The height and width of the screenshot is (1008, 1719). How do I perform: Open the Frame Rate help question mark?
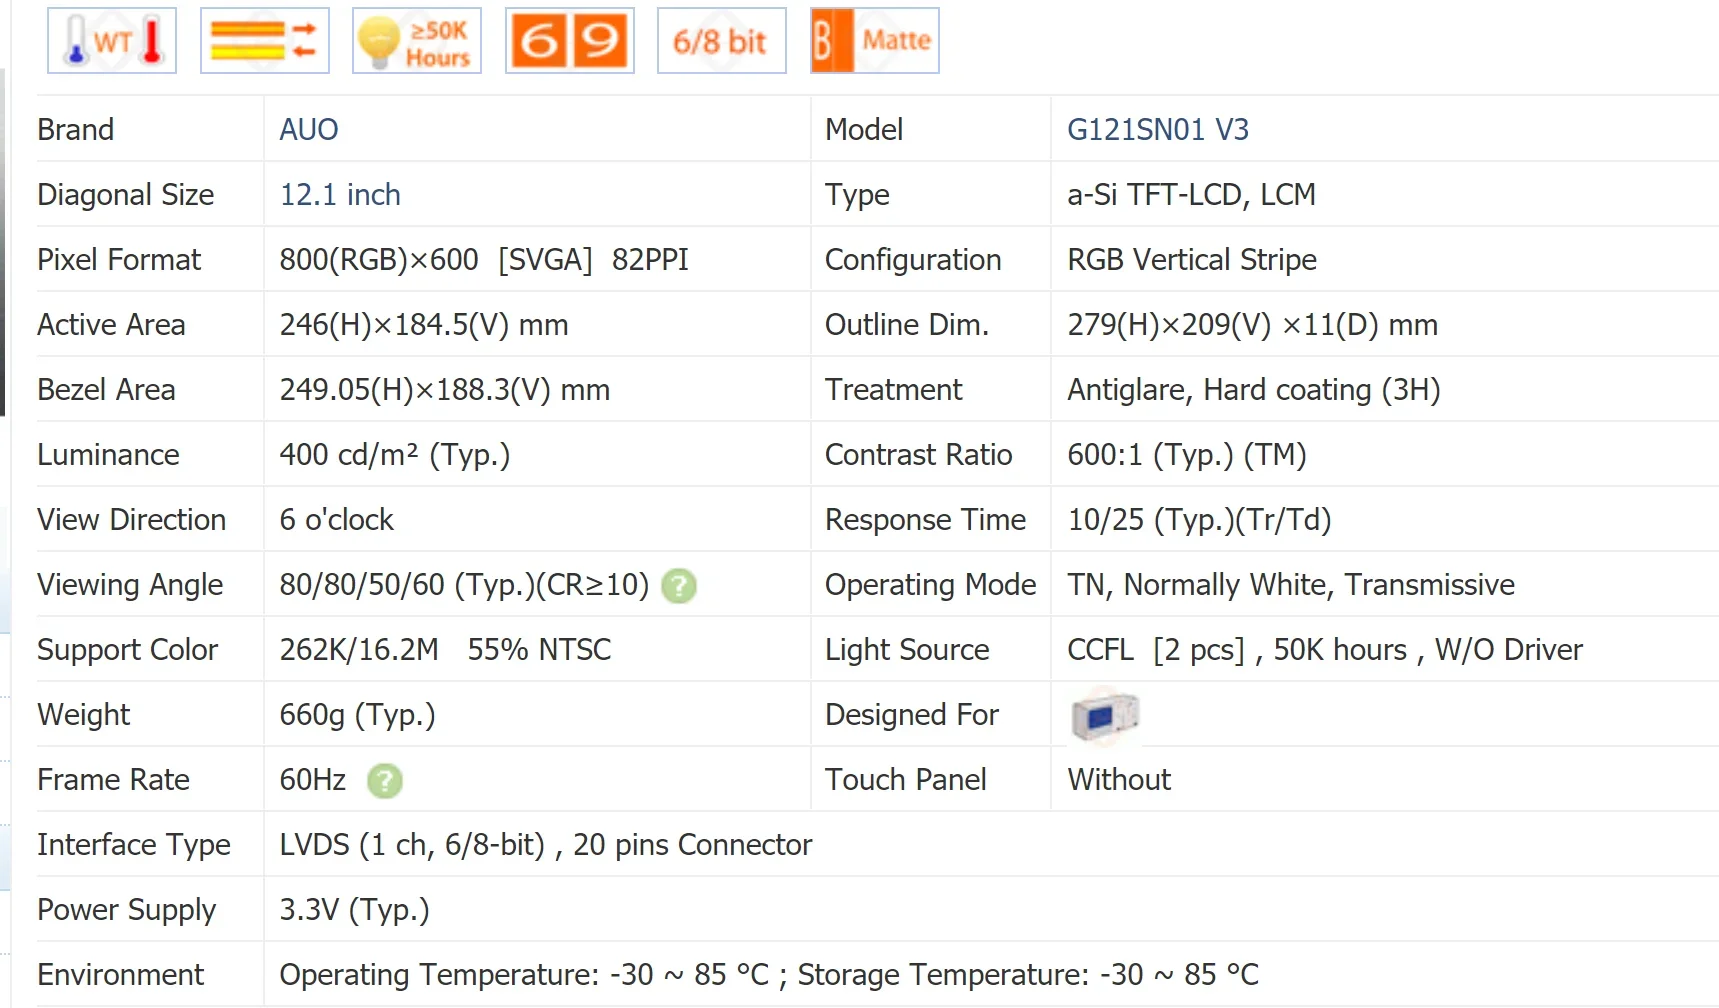385,781
